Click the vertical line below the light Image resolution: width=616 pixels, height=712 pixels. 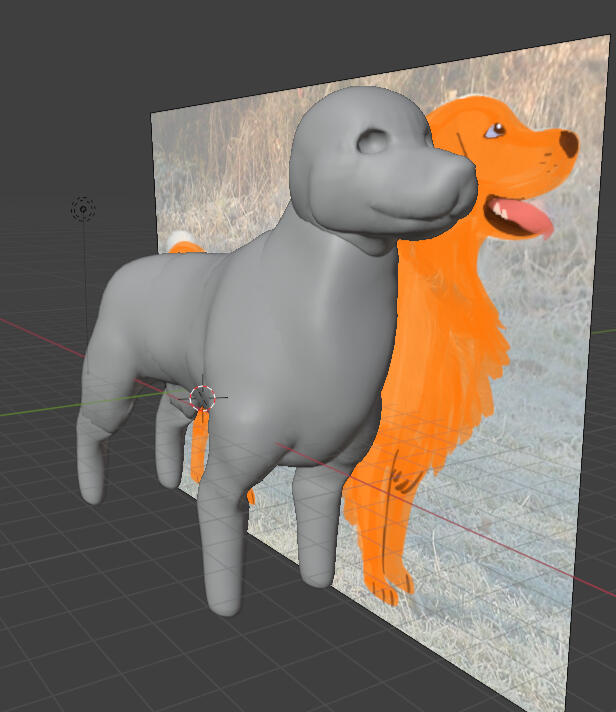click(x=83, y=290)
